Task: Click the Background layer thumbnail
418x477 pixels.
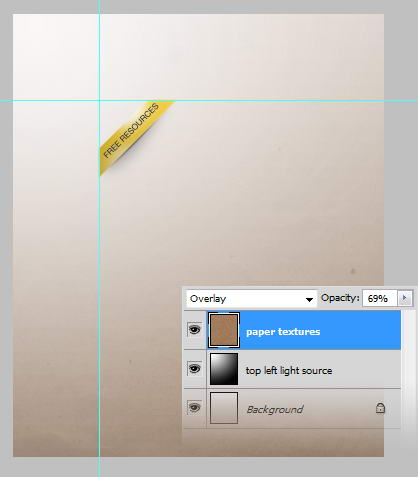Action: [x=224, y=408]
